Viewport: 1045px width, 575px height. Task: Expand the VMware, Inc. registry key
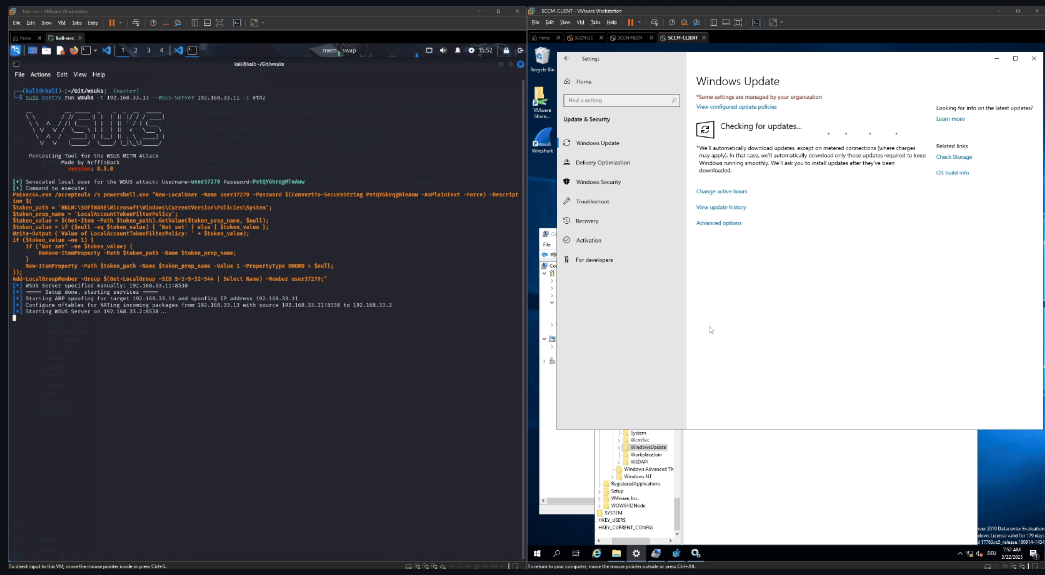pyautogui.click(x=599, y=498)
